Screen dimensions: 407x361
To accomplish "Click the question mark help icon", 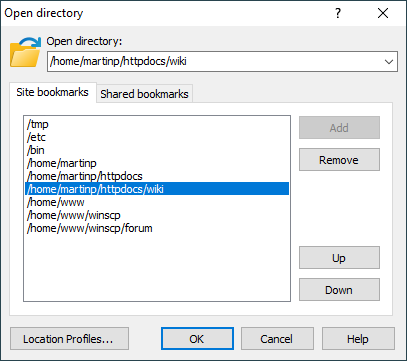I will pyautogui.click(x=338, y=13).
